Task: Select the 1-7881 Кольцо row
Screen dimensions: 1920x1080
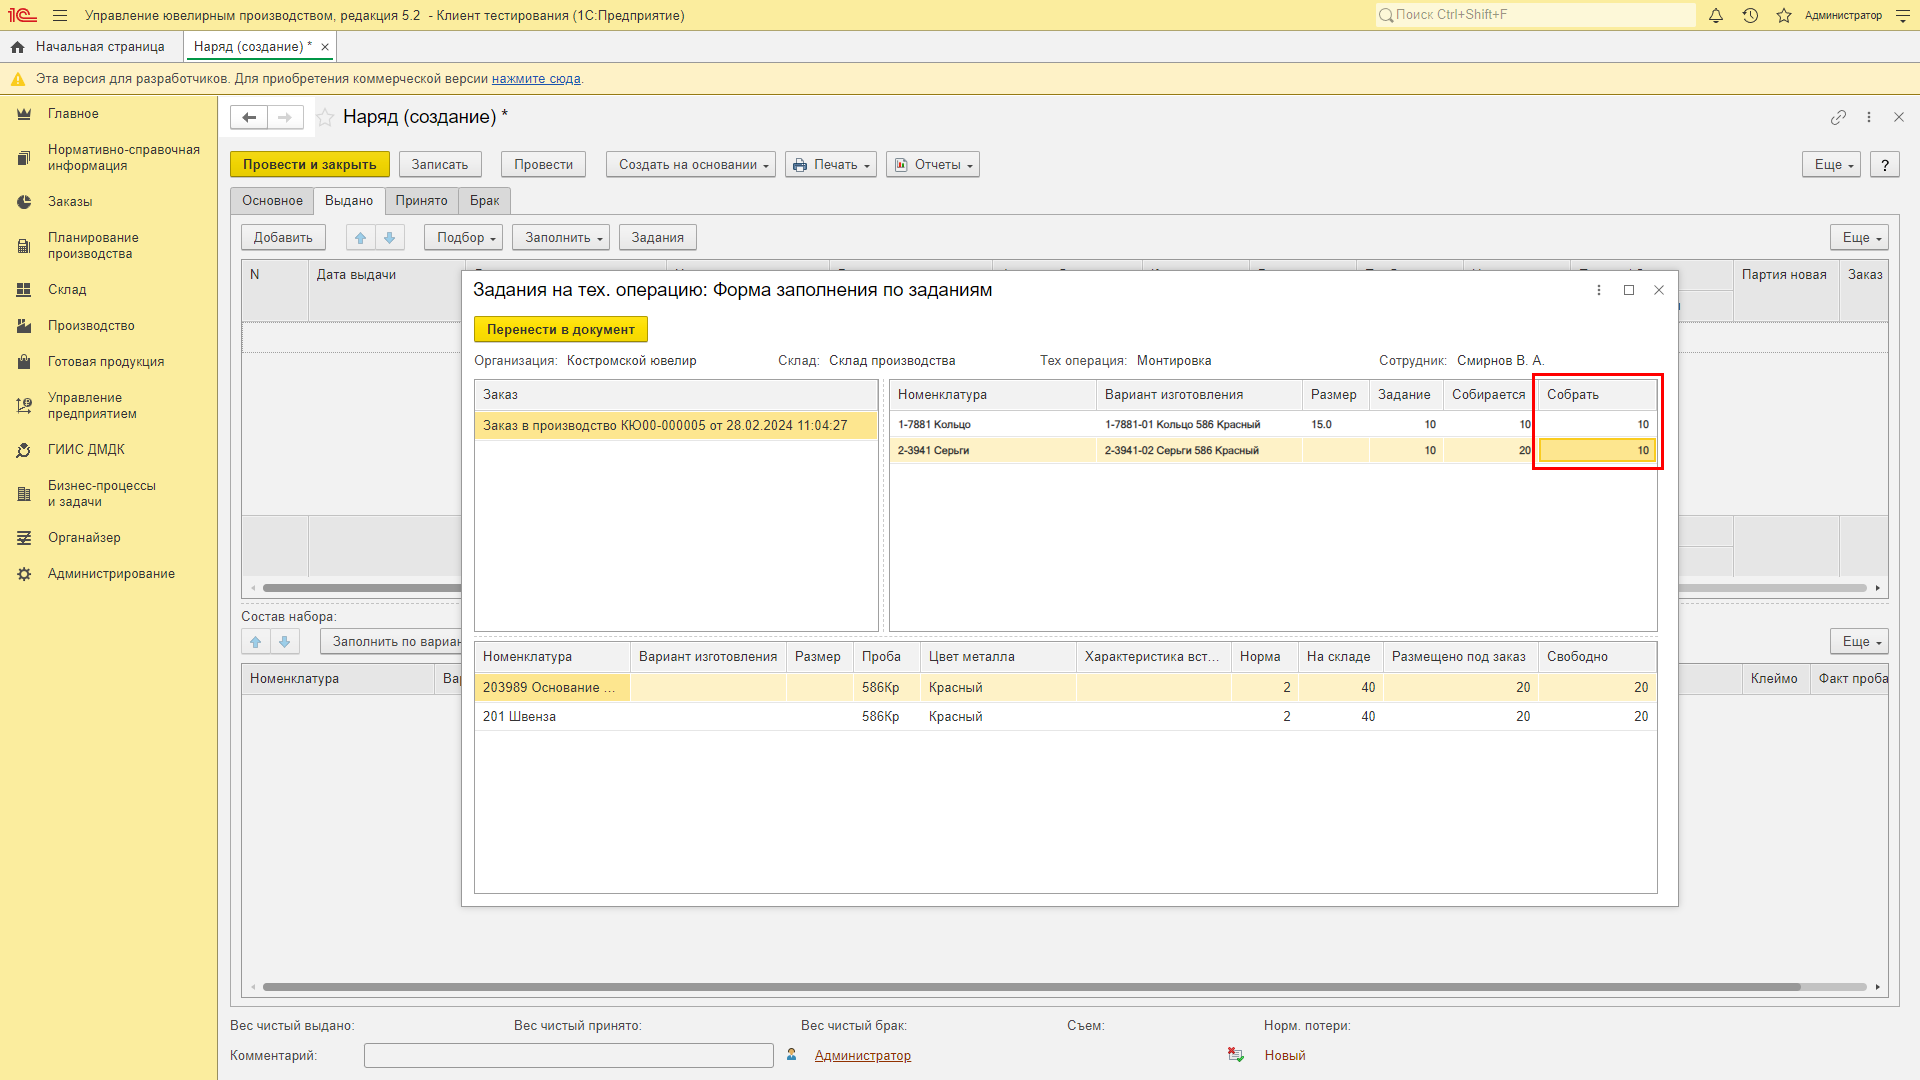Action: click(1273, 425)
